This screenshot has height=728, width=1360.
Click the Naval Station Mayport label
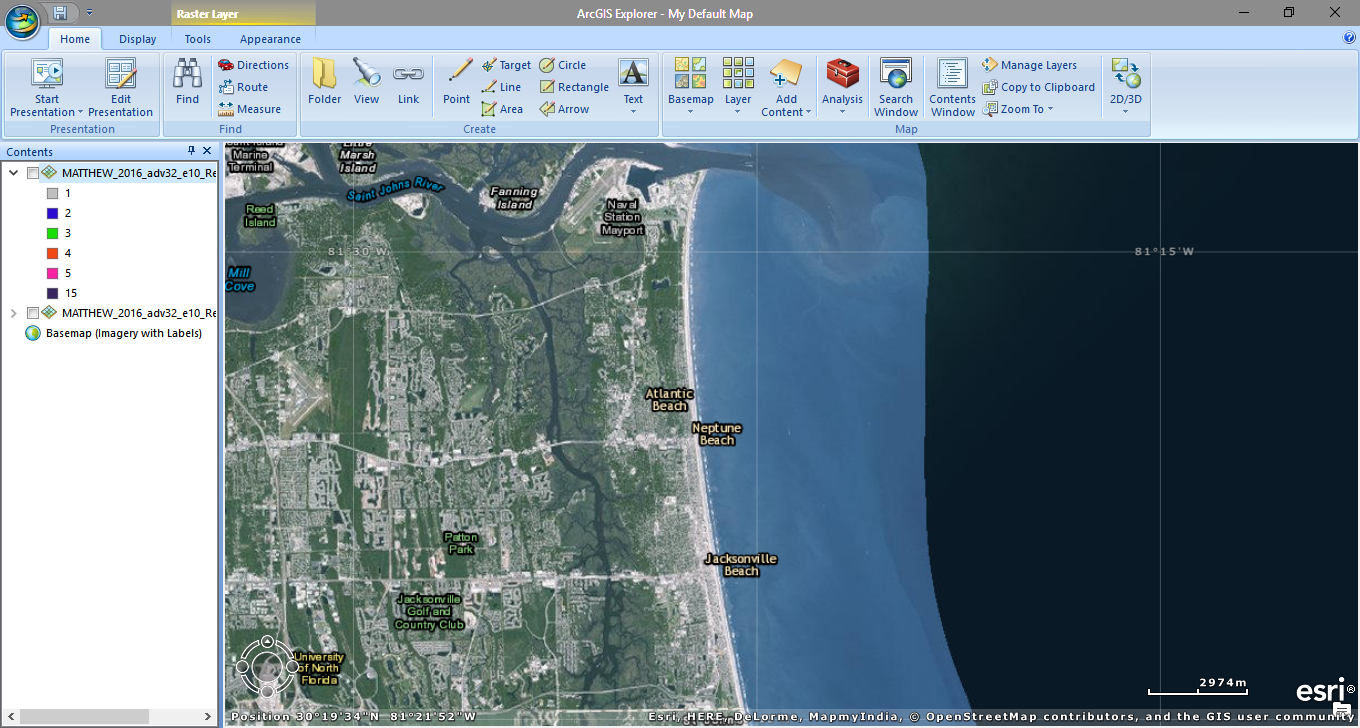pyautogui.click(x=622, y=217)
